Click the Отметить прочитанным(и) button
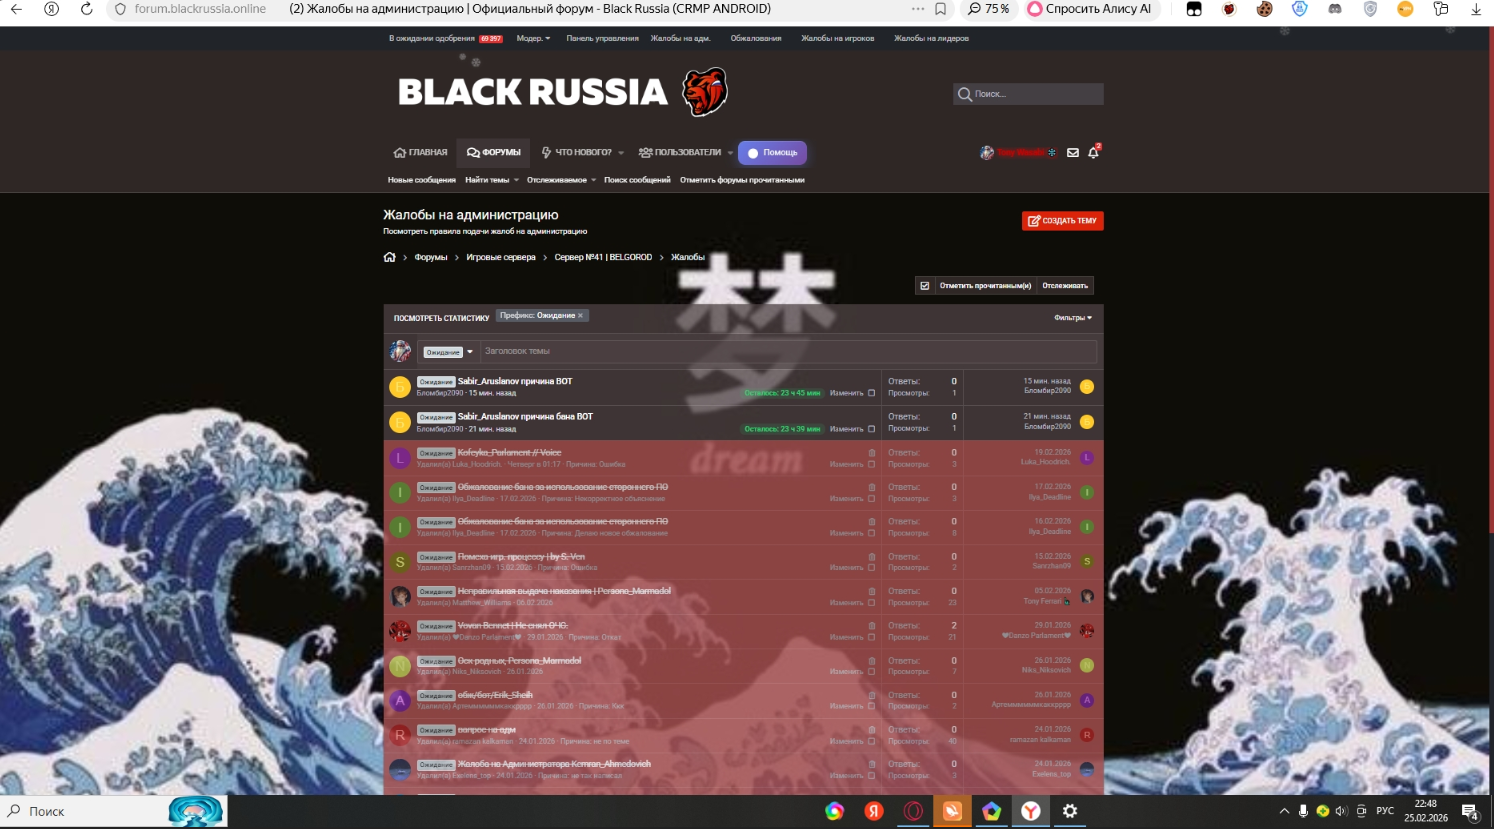The image size is (1494, 829). [x=985, y=286]
